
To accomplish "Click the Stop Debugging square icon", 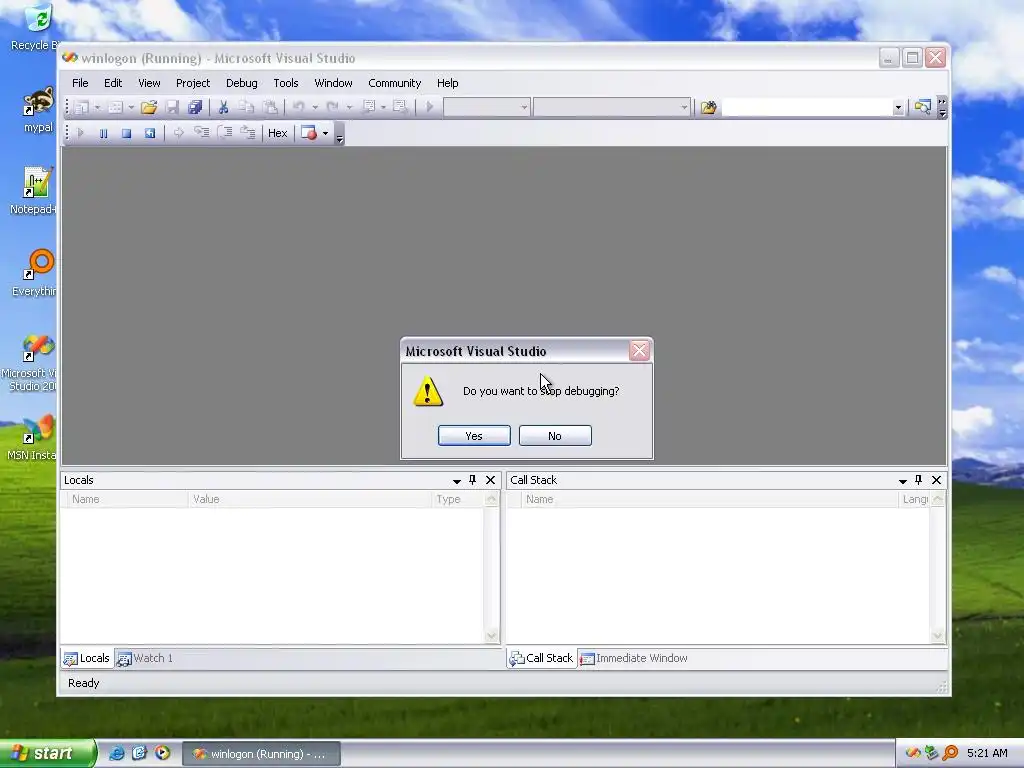I will click(x=127, y=133).
